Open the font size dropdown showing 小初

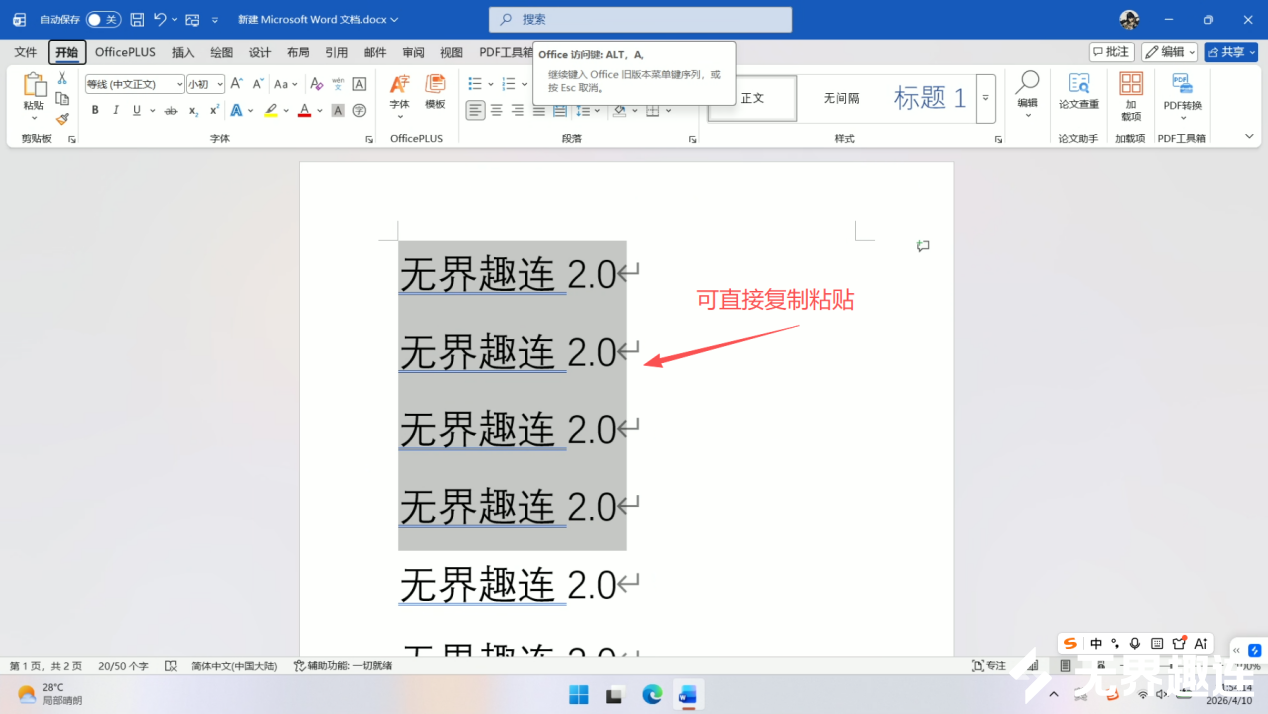(x=205, y=84)
